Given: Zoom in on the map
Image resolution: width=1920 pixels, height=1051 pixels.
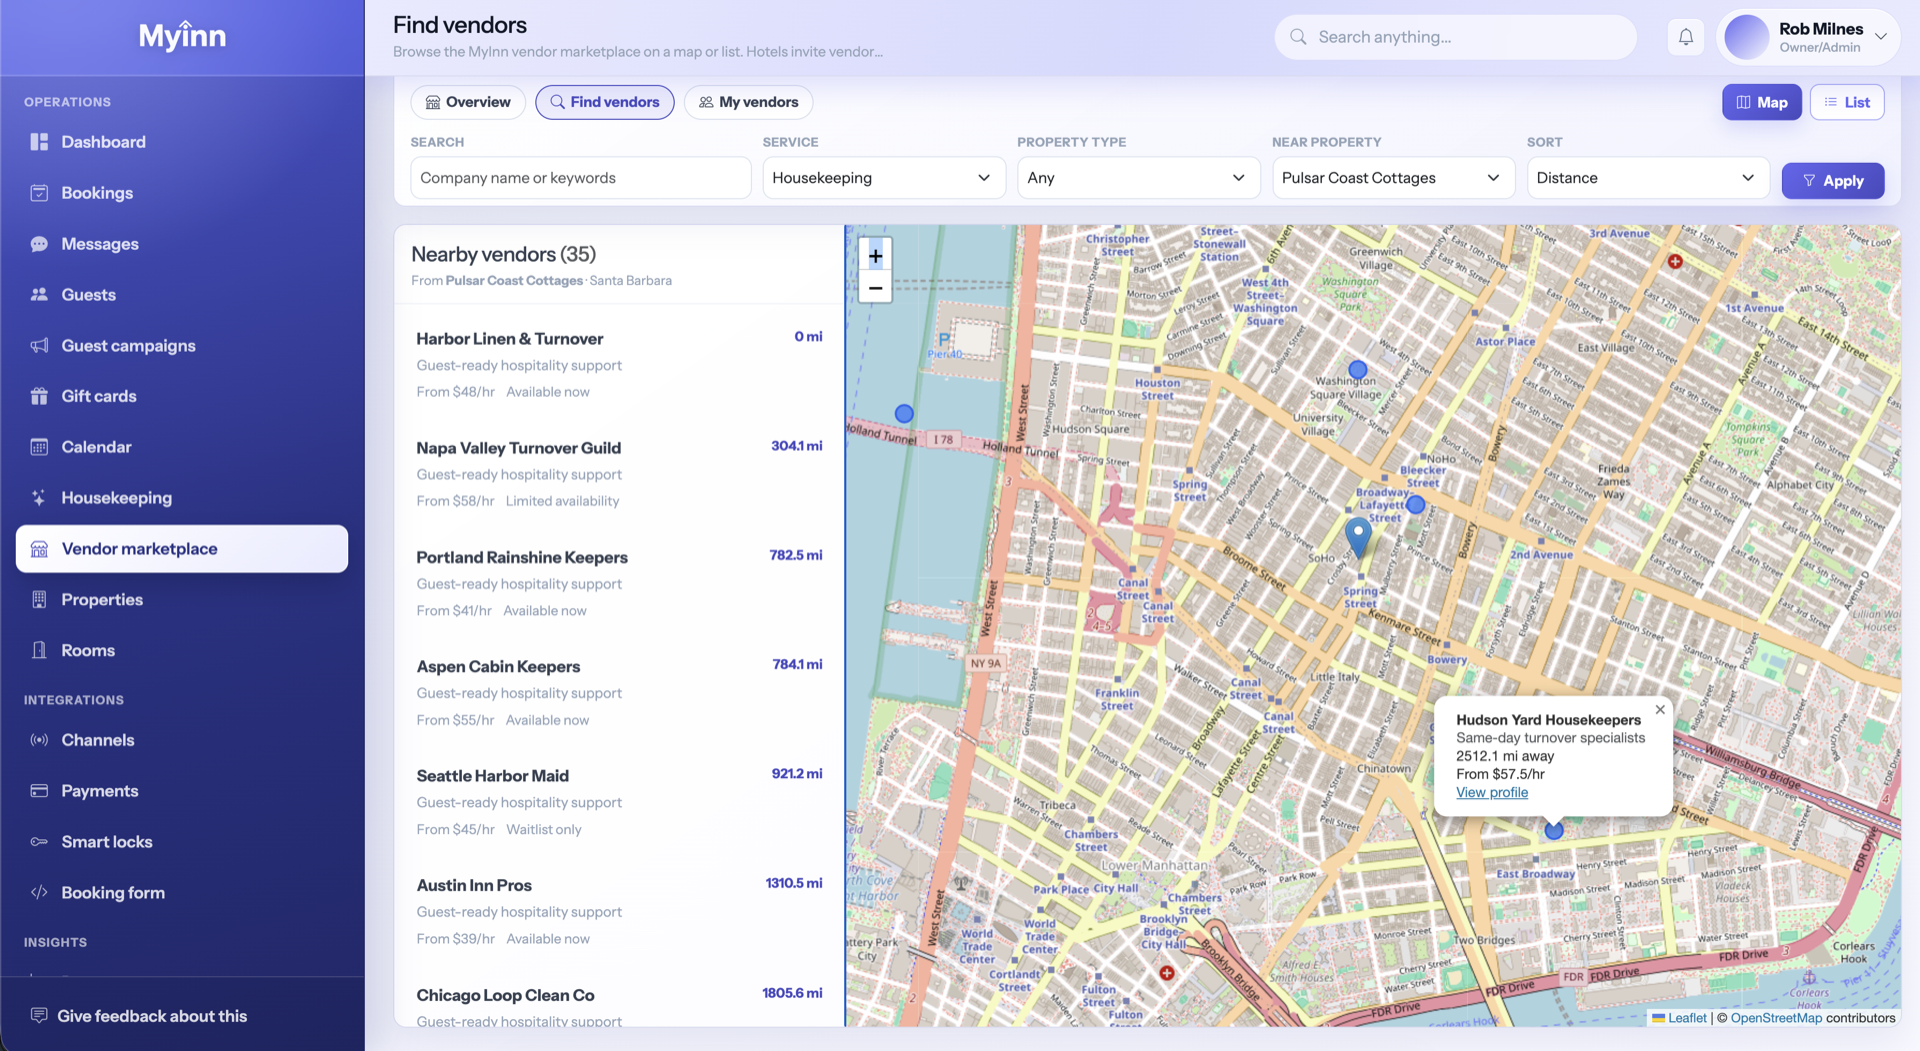Looking at the screenshot, I should click(875, 256).
